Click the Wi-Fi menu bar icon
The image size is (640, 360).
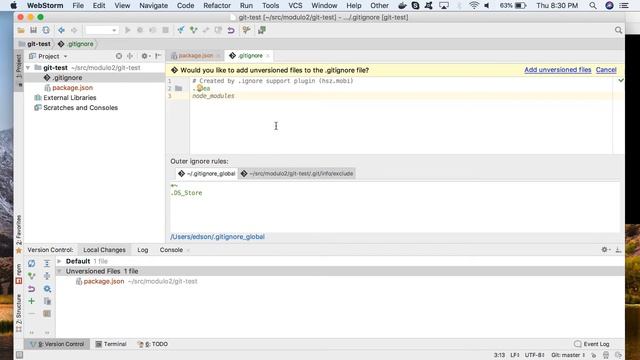pos(473,5)
